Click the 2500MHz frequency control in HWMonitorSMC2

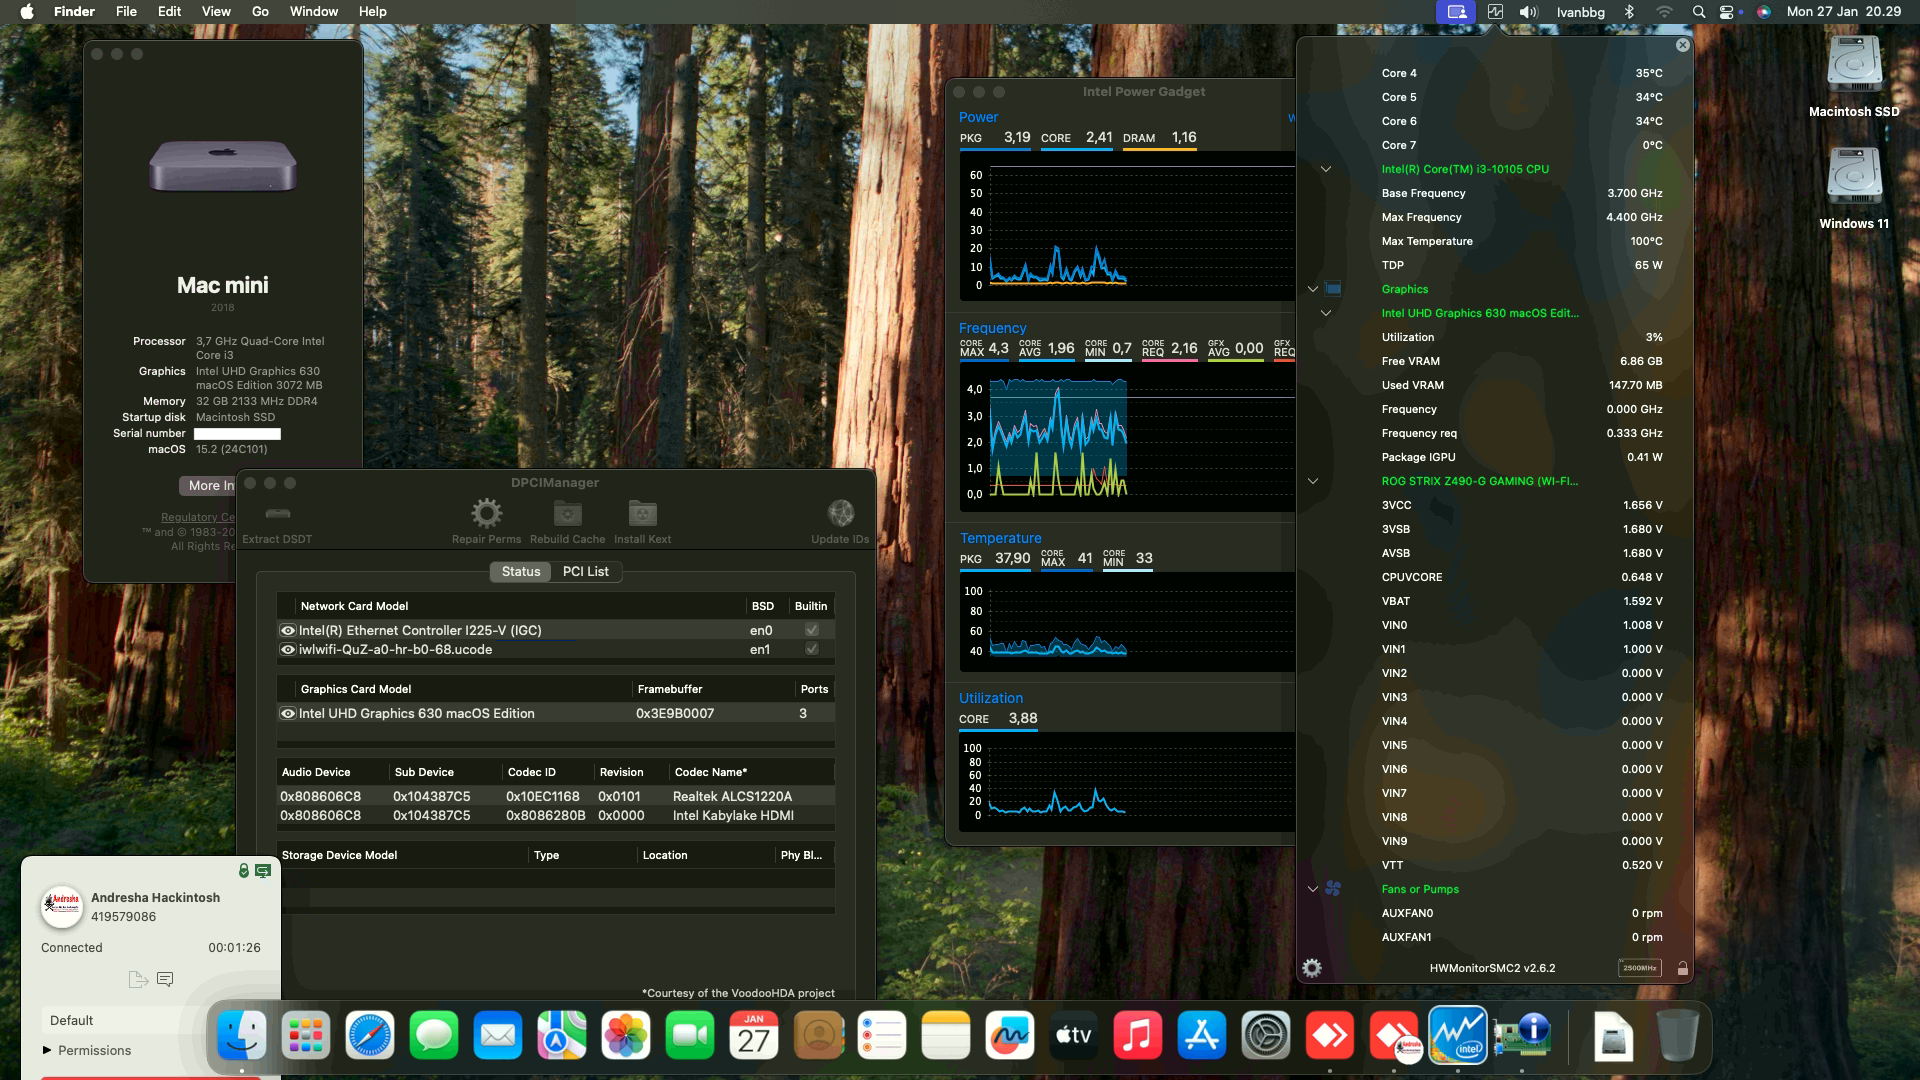pyautogui.click(x=1640, y=967)
